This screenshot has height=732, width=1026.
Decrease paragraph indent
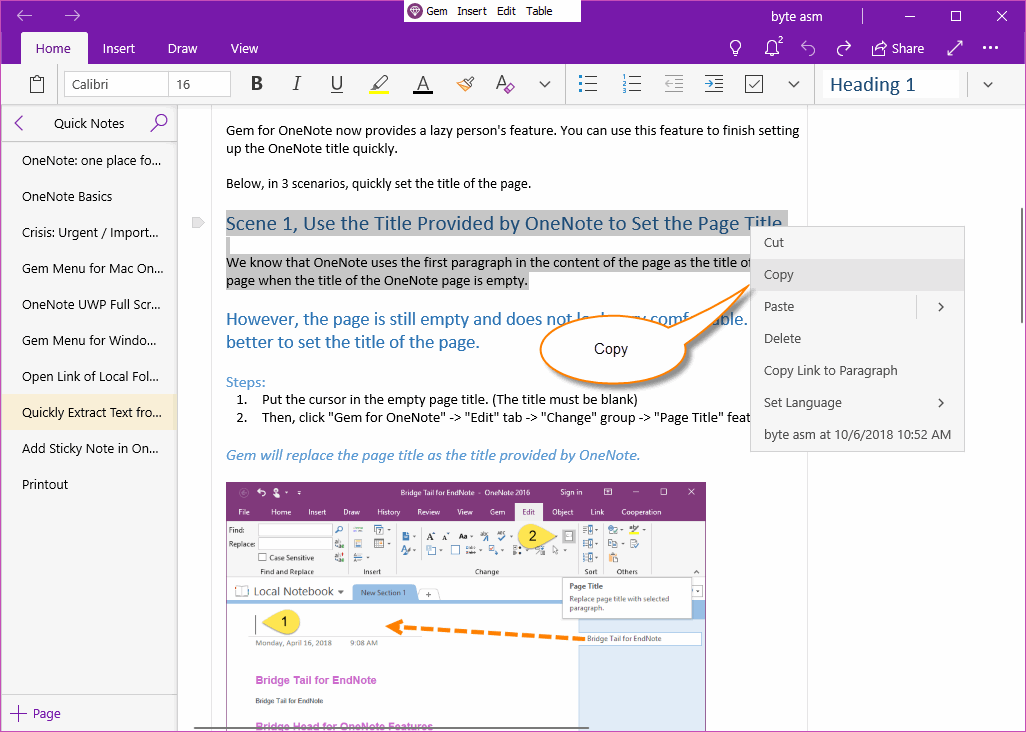[x=673, y=84]
